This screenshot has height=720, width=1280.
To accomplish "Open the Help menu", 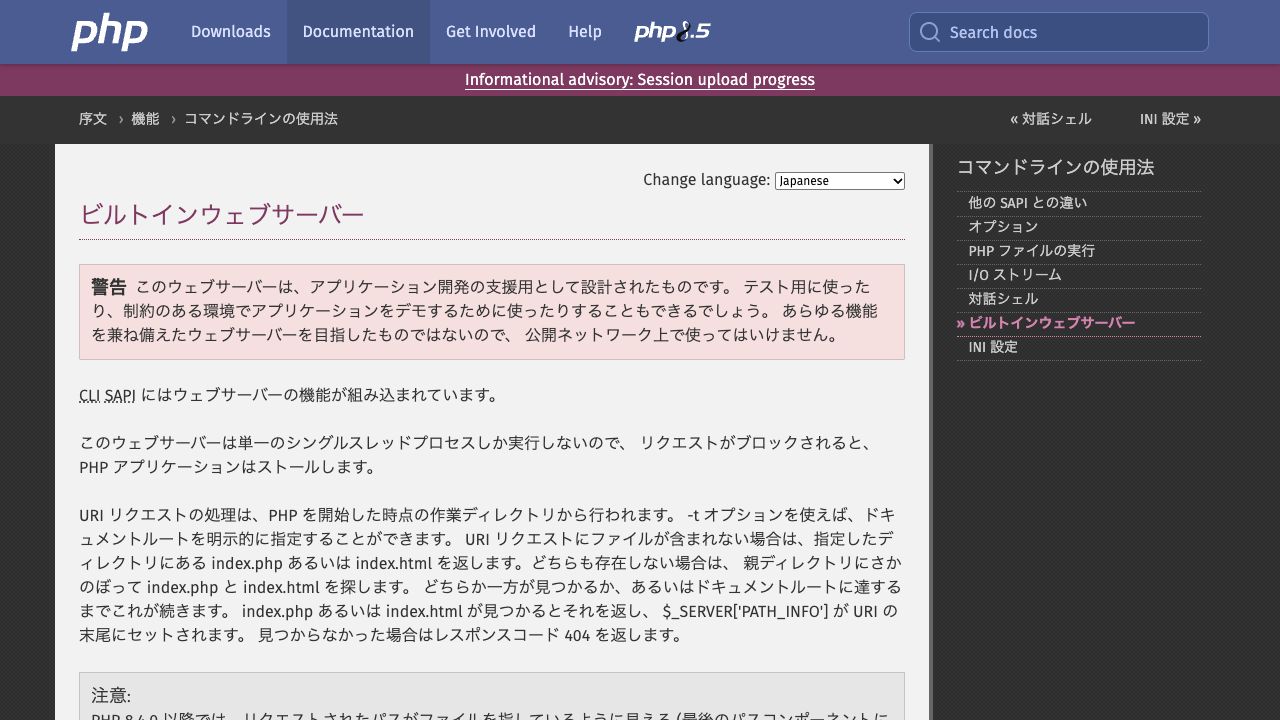I will 585,32.
